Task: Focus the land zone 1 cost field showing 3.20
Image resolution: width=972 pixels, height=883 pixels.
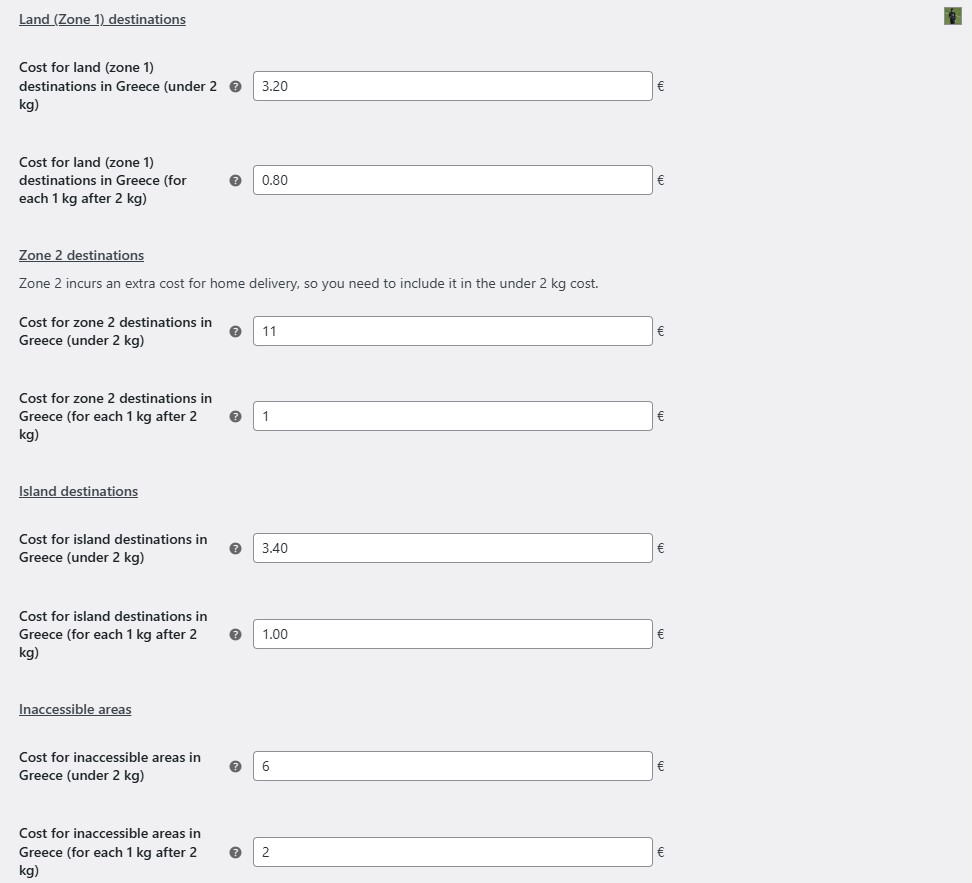Action: pos(453,86)
